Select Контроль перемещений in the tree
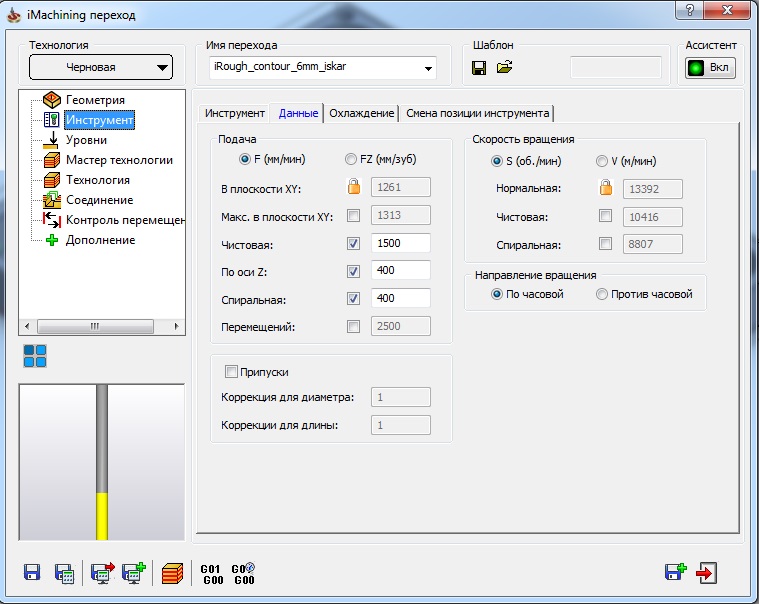Viewport: 759px width, 604px height. coord(125,220)
